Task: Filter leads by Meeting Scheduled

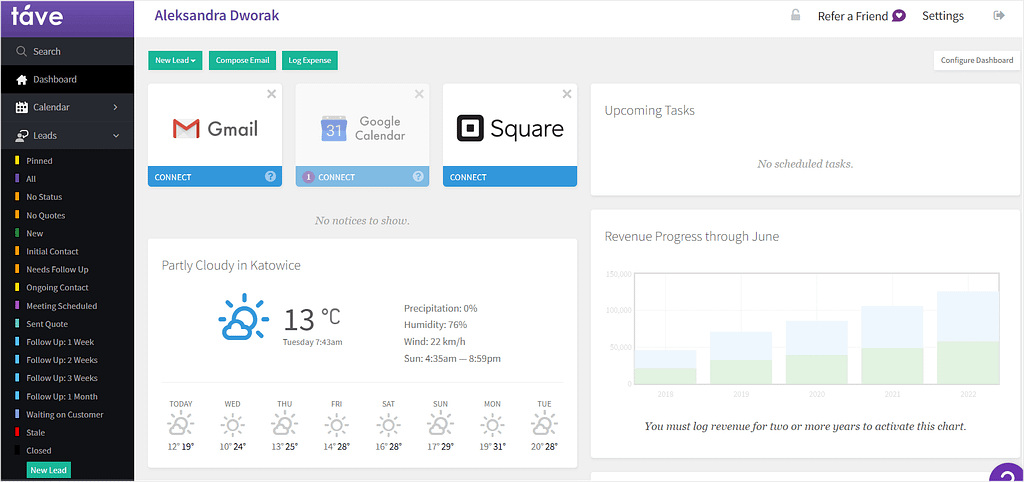Action: pos(61,306)
